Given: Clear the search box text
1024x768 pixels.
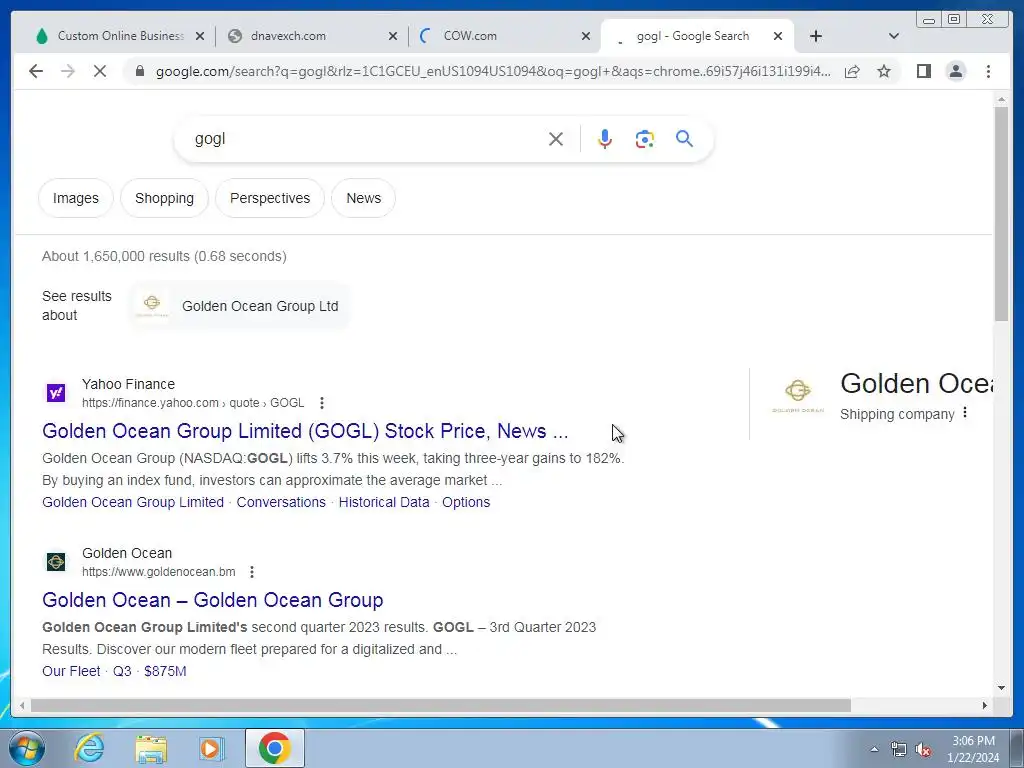Looking at the screenshot, I should click(x=556, y=139).
